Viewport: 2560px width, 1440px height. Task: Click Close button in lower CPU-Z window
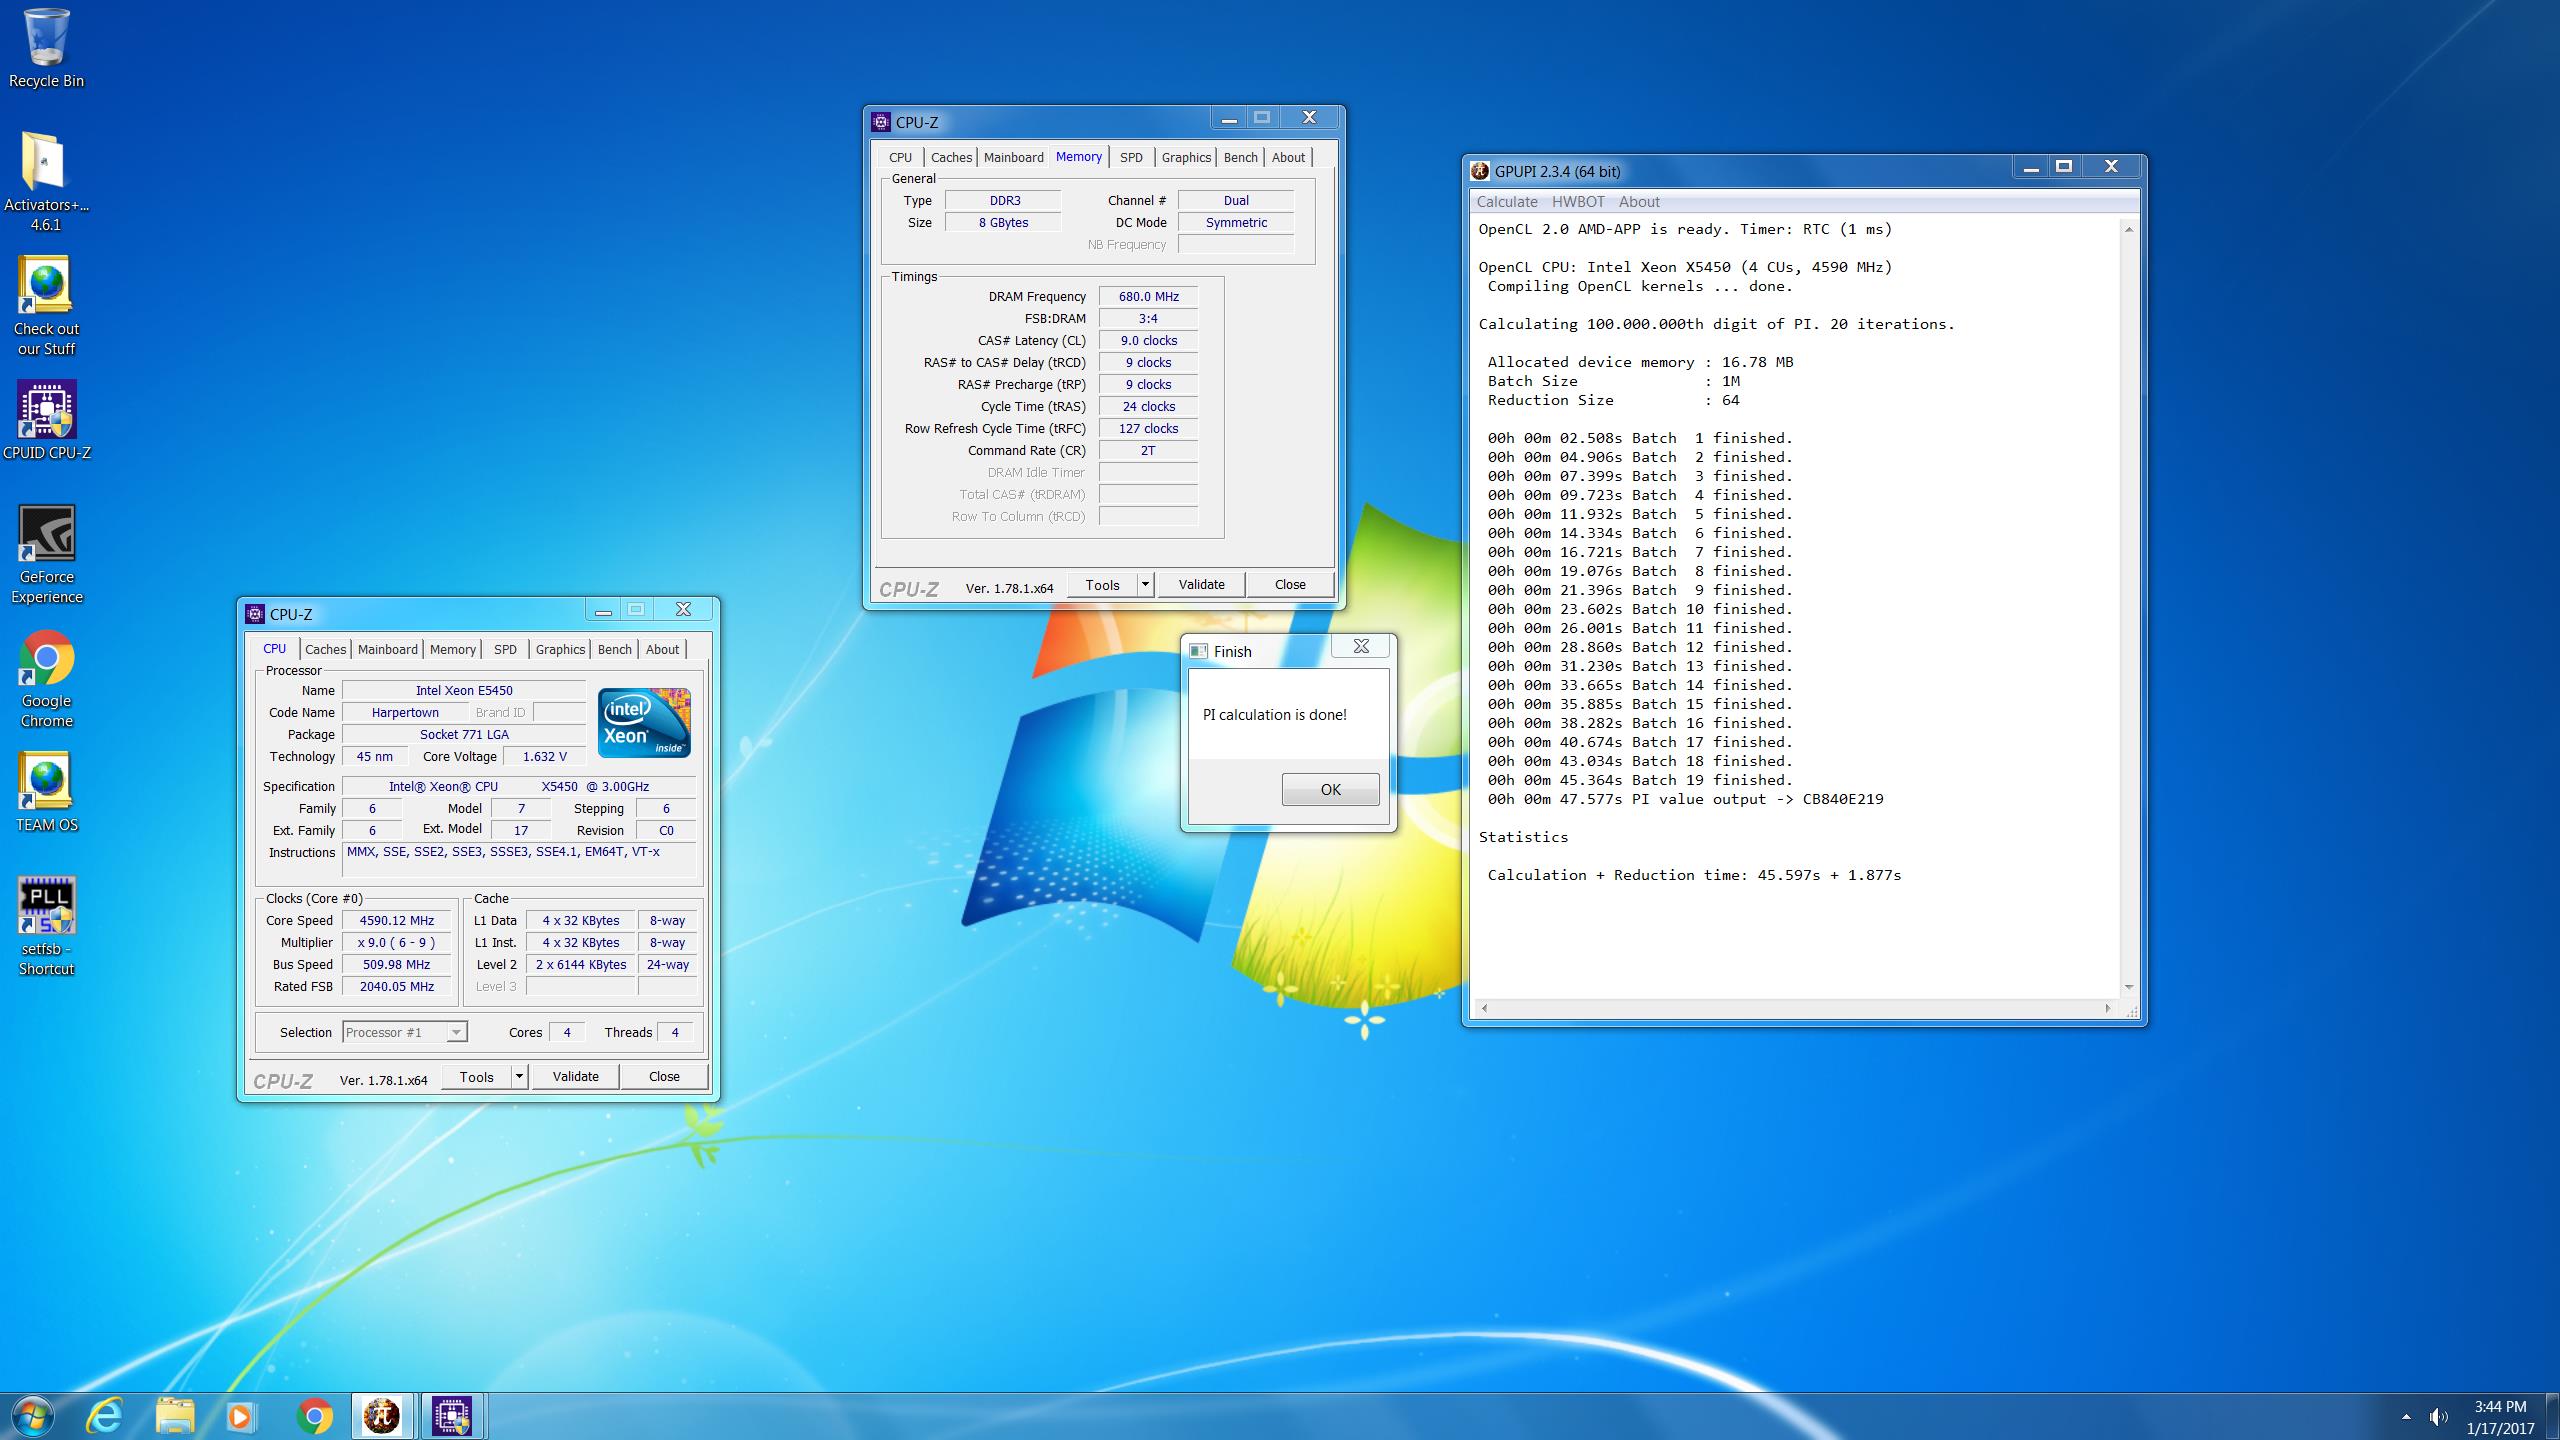(664, 1077)
